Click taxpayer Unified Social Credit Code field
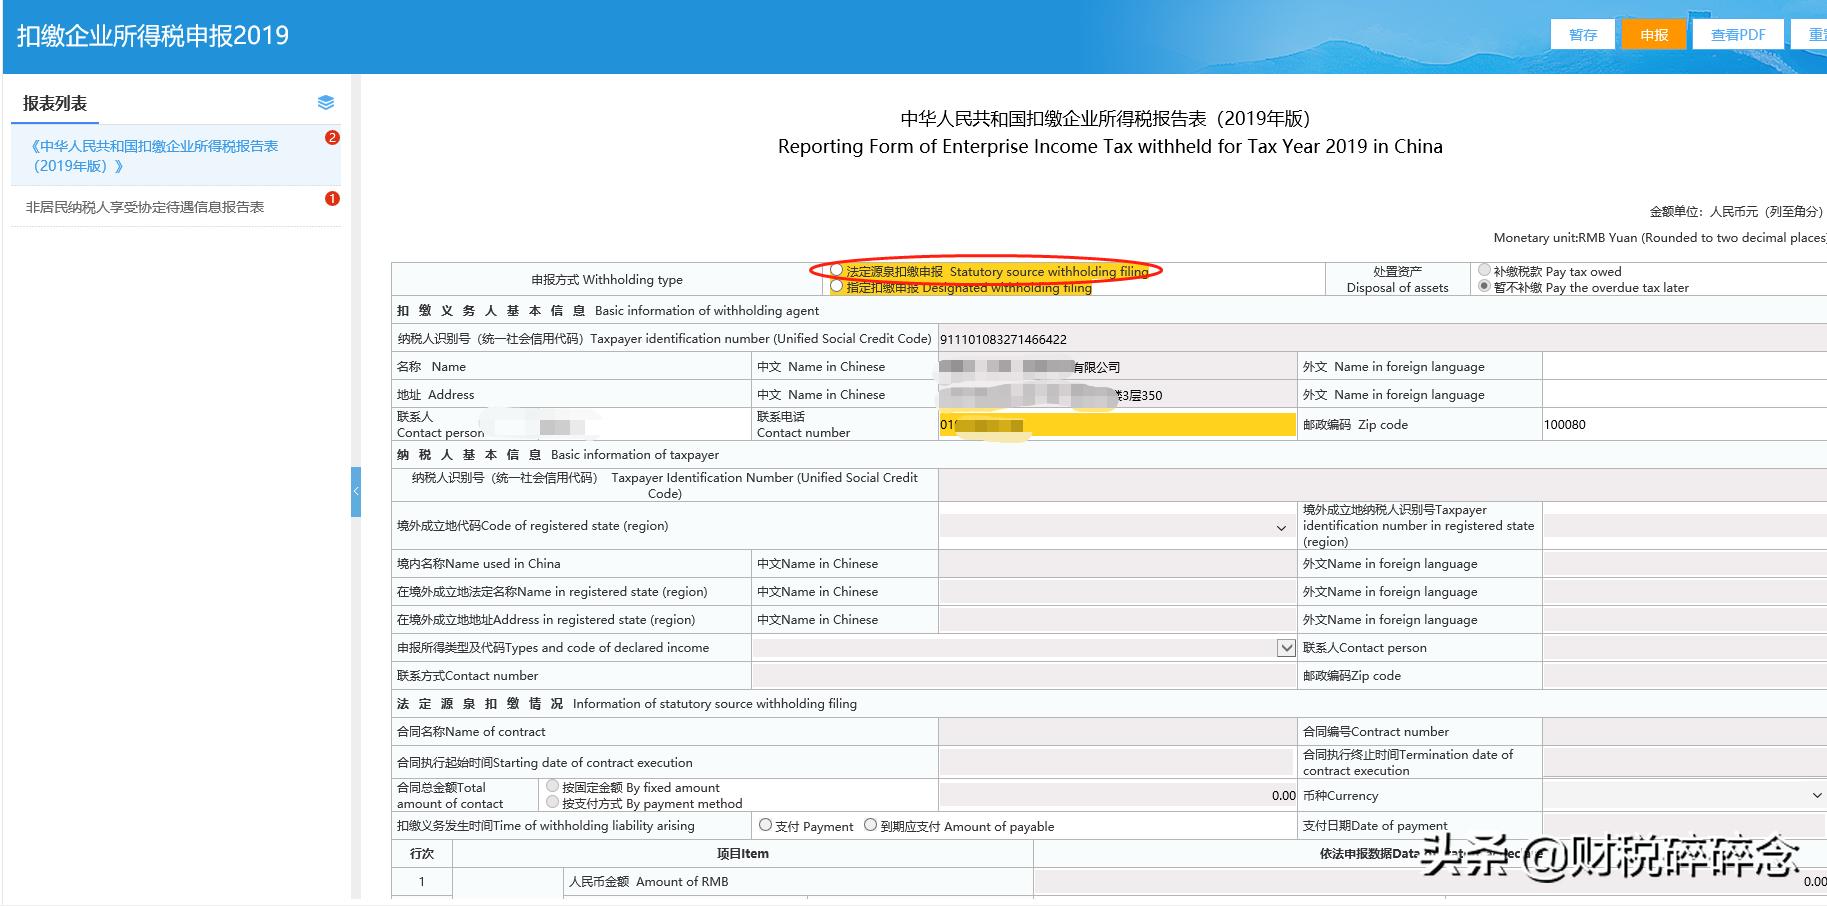The height and width of the screenshot is (906, 1827). 1383,485
